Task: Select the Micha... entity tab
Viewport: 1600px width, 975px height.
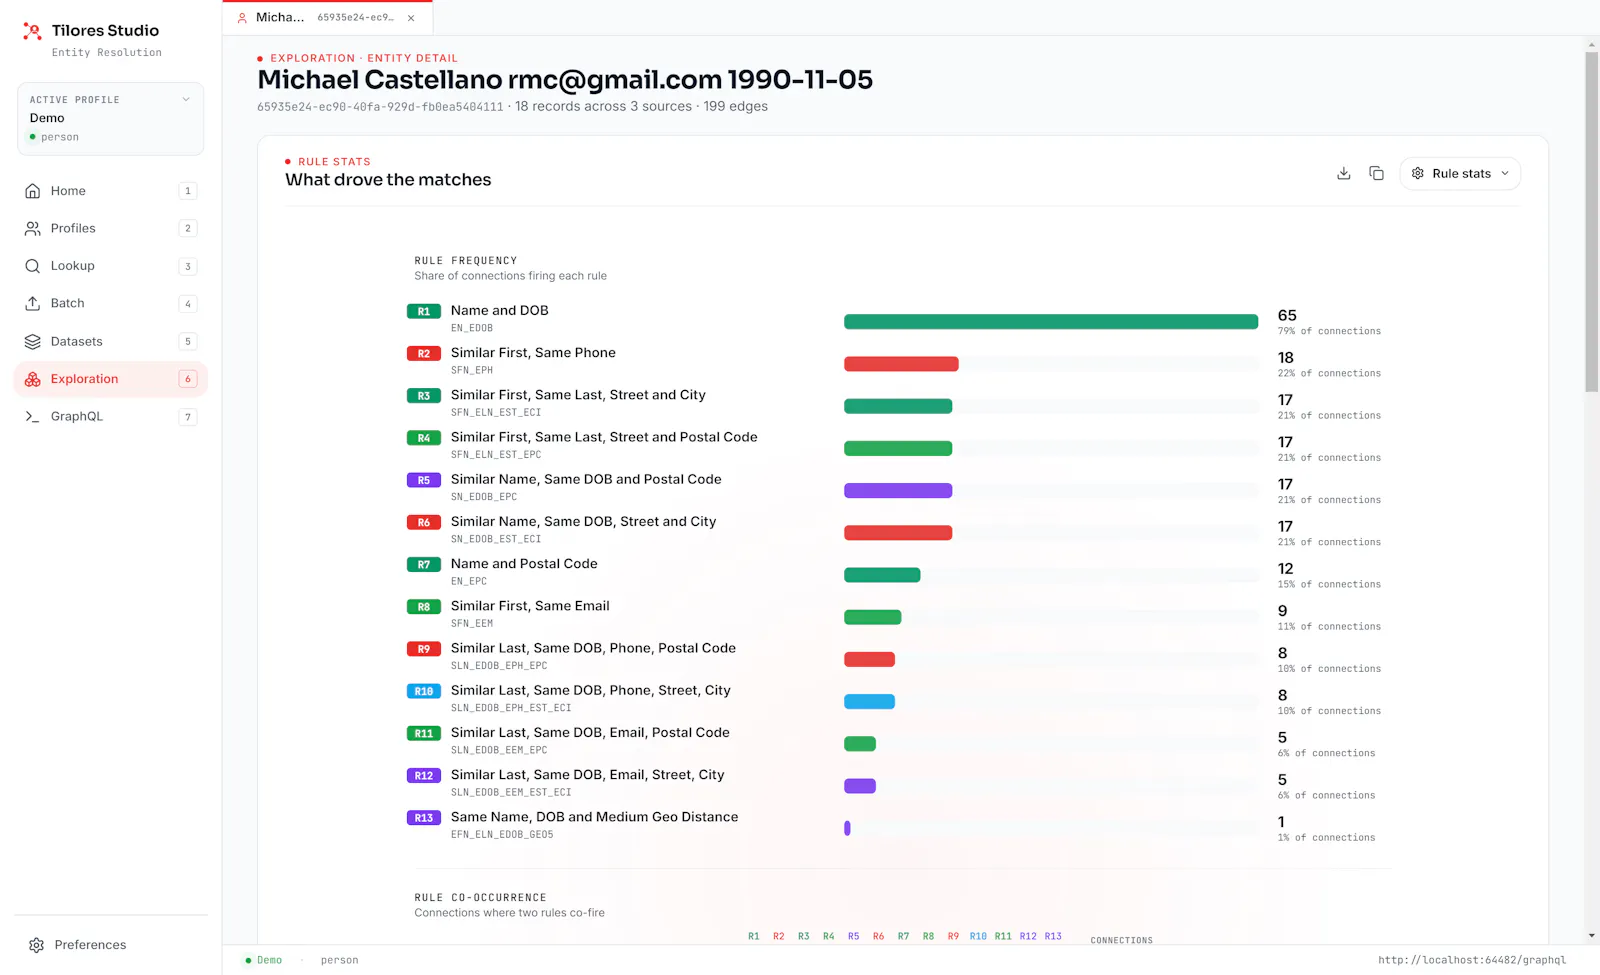Action: coord(315,18)
